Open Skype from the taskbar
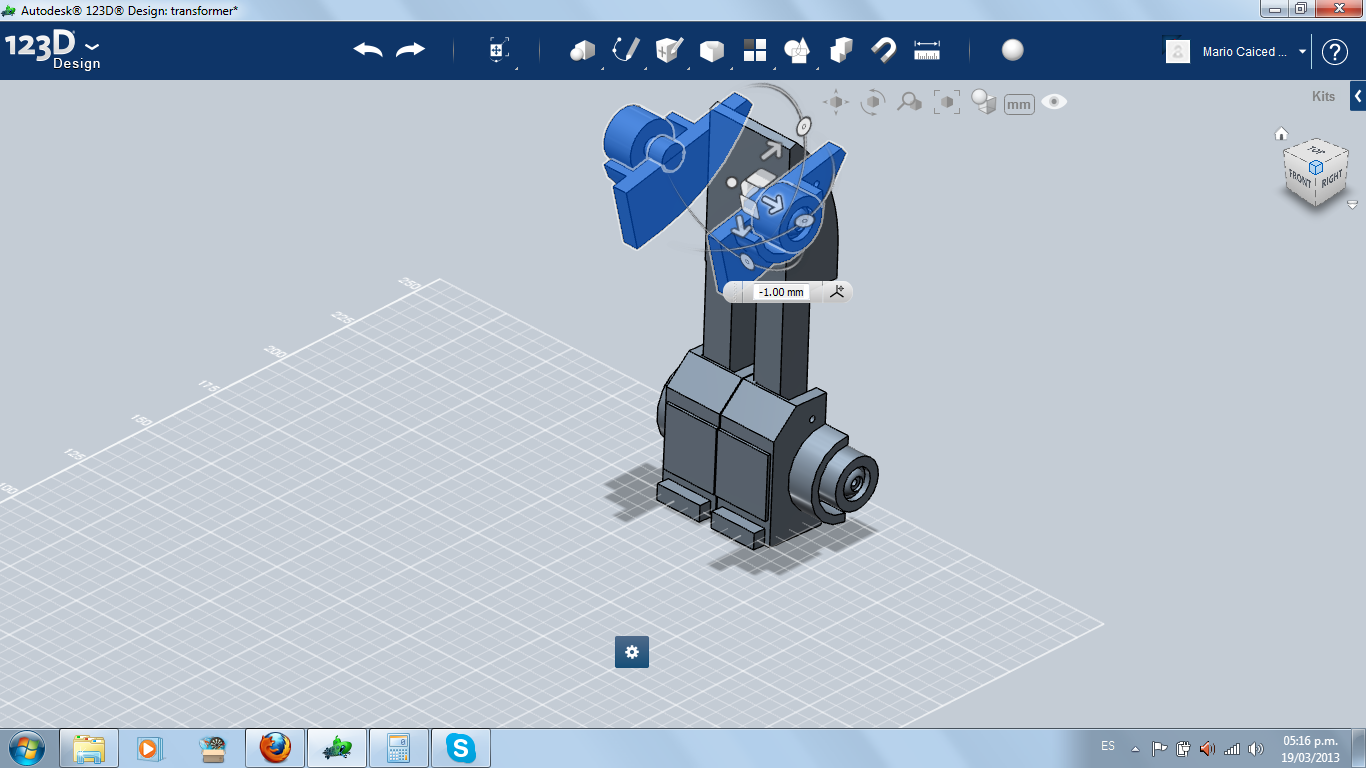This screenshot has height=768, width=1366. click(x=460, y=748)
